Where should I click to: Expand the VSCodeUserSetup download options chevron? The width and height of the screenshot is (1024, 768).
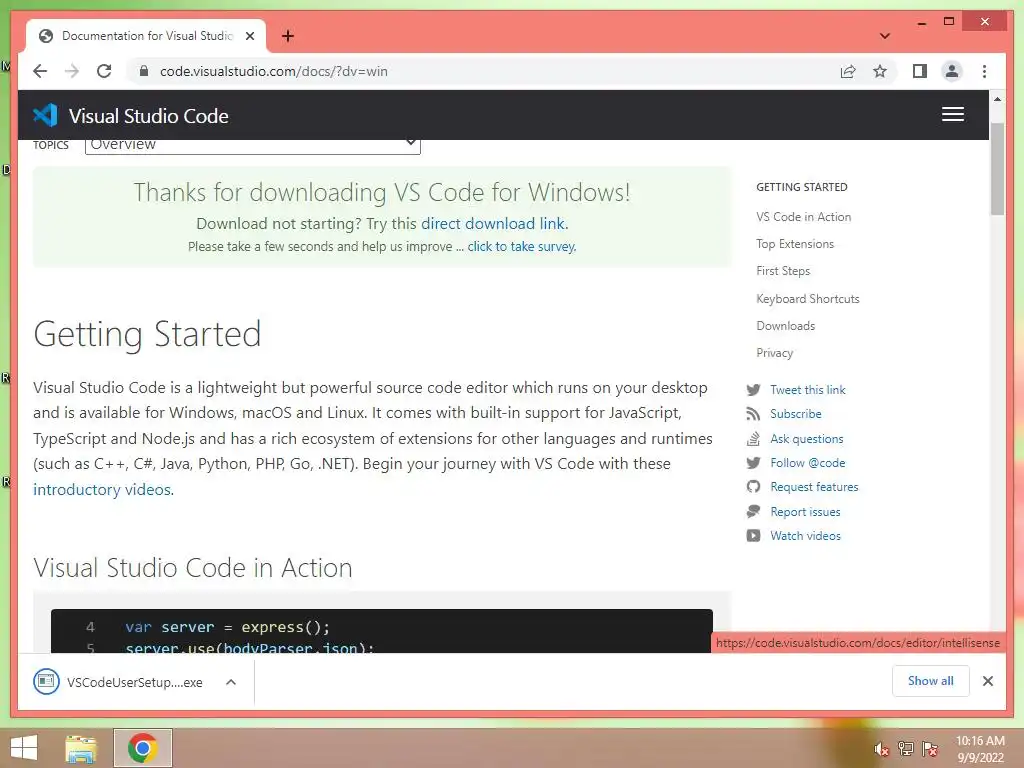tap(231, 682)
